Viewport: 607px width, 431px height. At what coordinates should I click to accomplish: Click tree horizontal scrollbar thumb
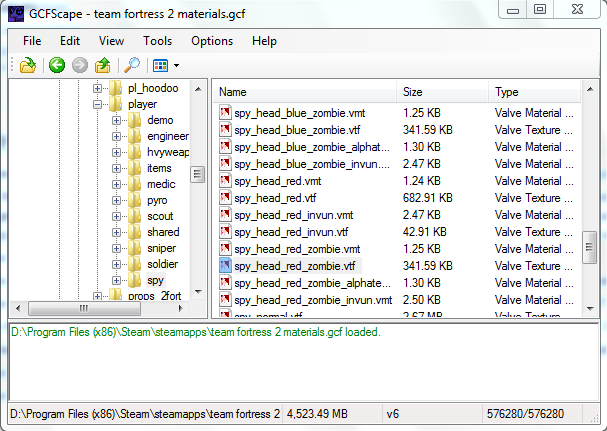click(84, 309)
